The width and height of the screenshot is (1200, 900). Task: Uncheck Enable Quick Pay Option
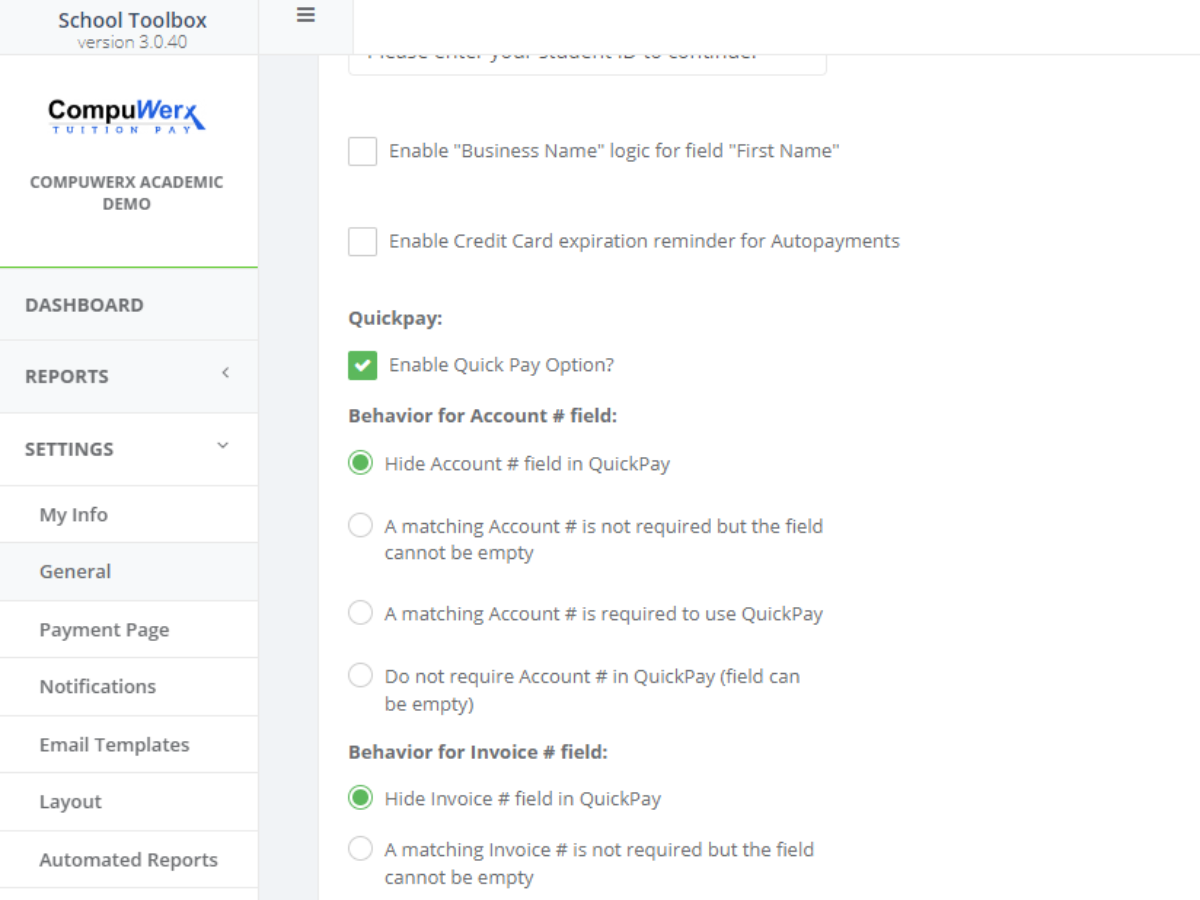pos(362,365)
